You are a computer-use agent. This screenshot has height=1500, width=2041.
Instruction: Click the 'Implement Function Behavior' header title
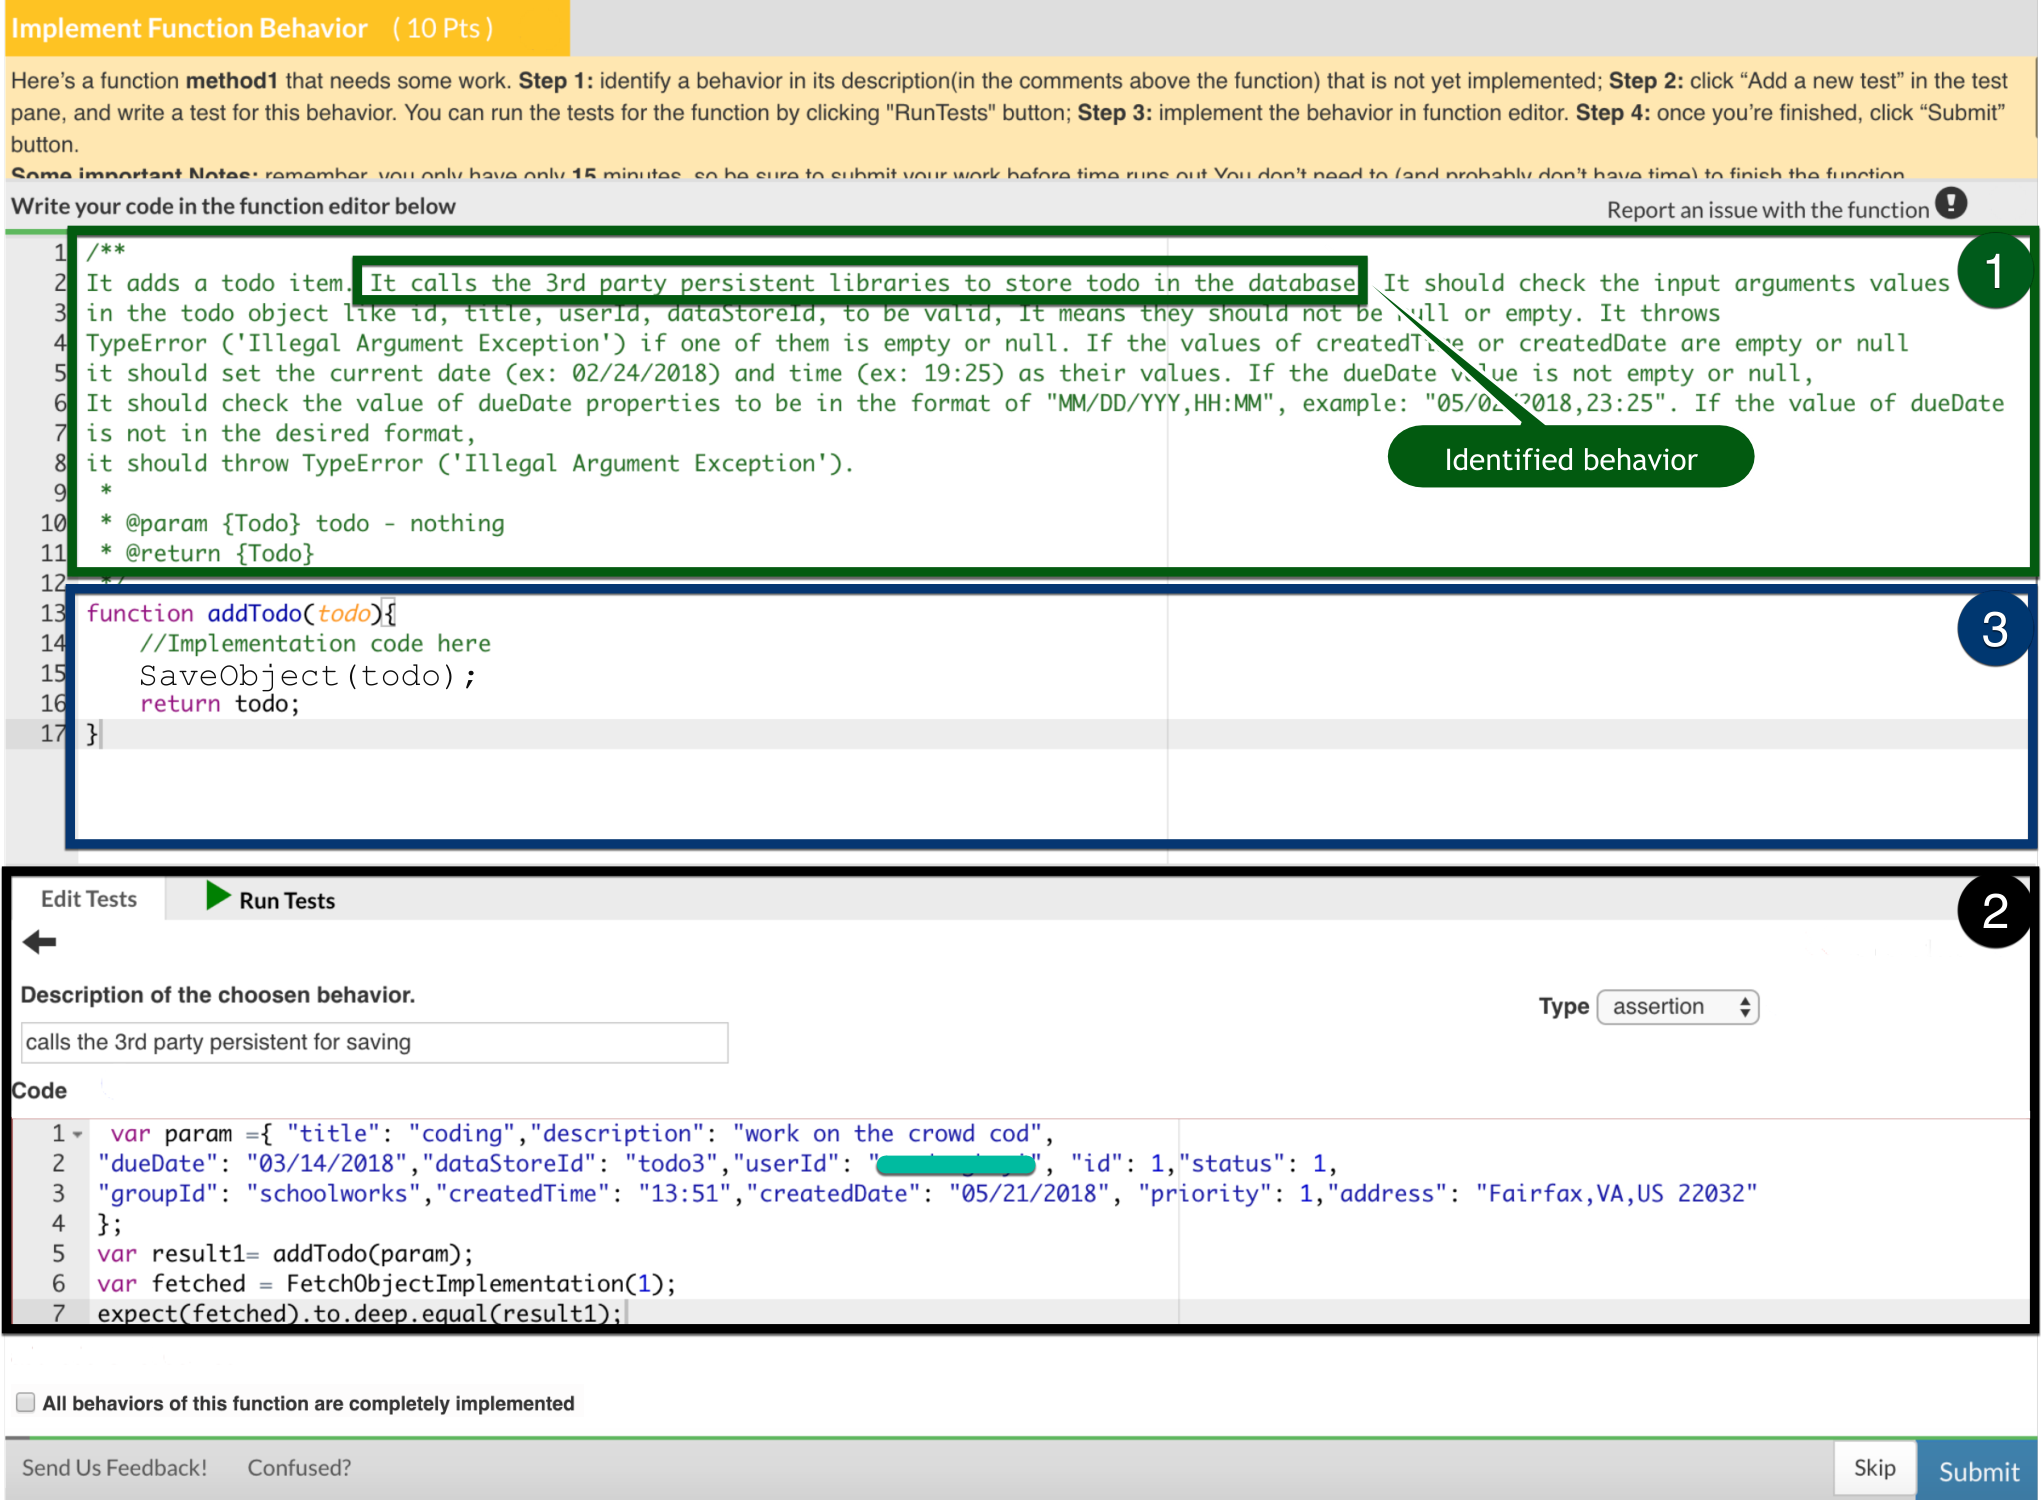[189, 28]
